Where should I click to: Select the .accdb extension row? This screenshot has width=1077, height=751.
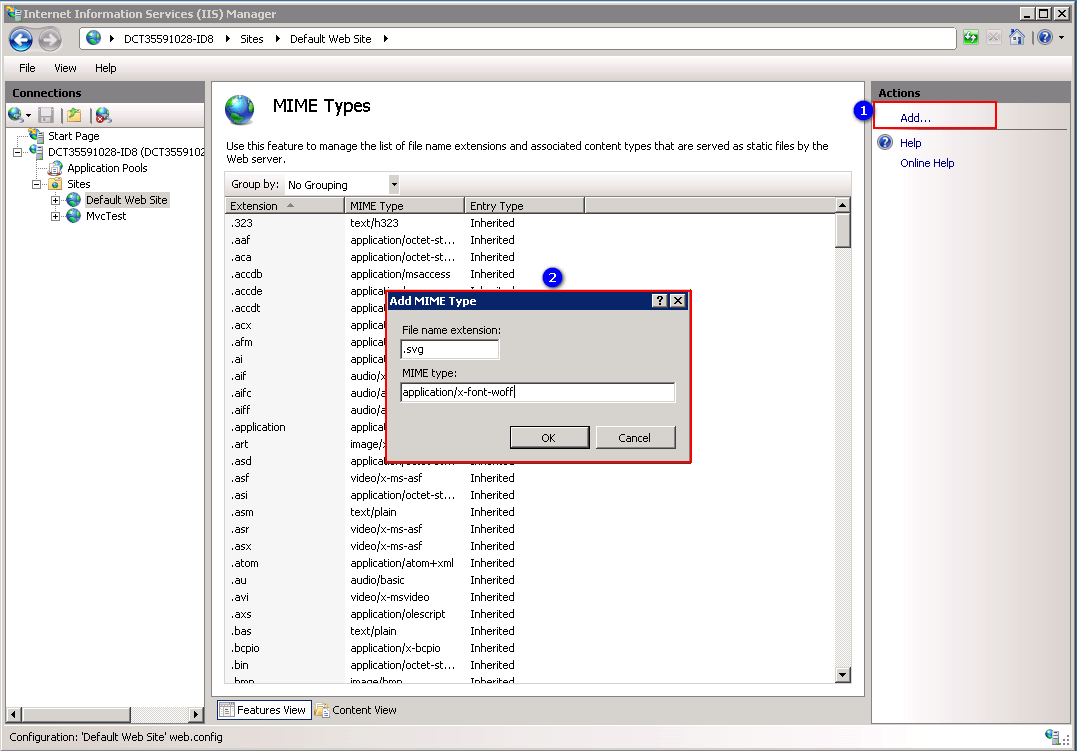[x=530, y=274]
